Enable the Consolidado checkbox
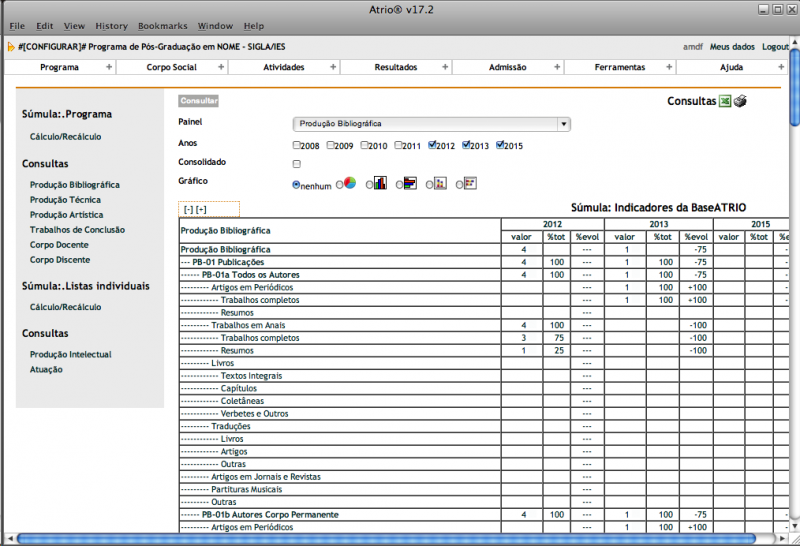The width and height of the screenshot is (800, 546). tap(297, 163)
